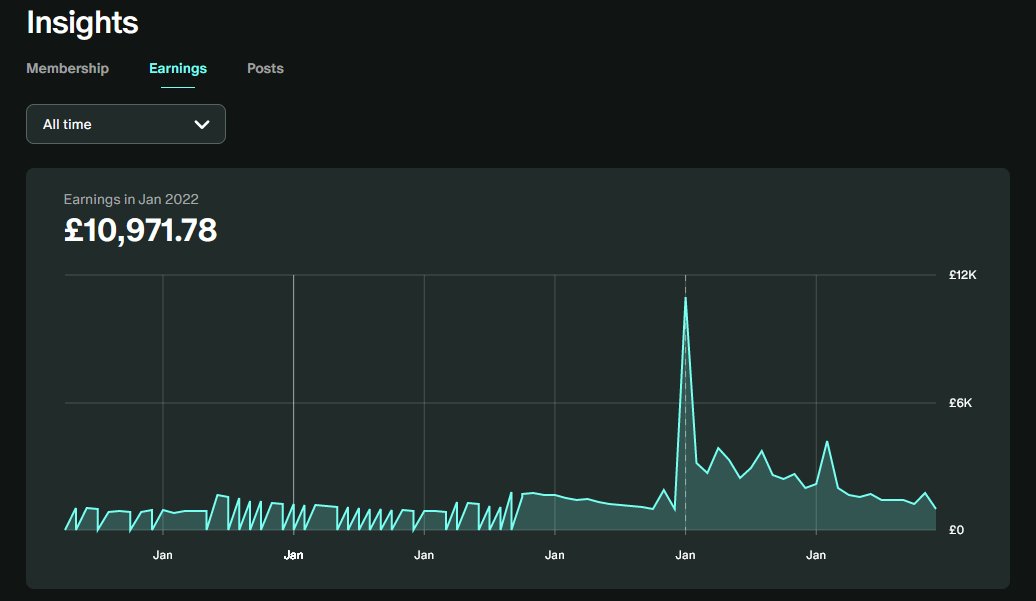Open the Posts tab

pyautogui.click(x=265, y=68)
